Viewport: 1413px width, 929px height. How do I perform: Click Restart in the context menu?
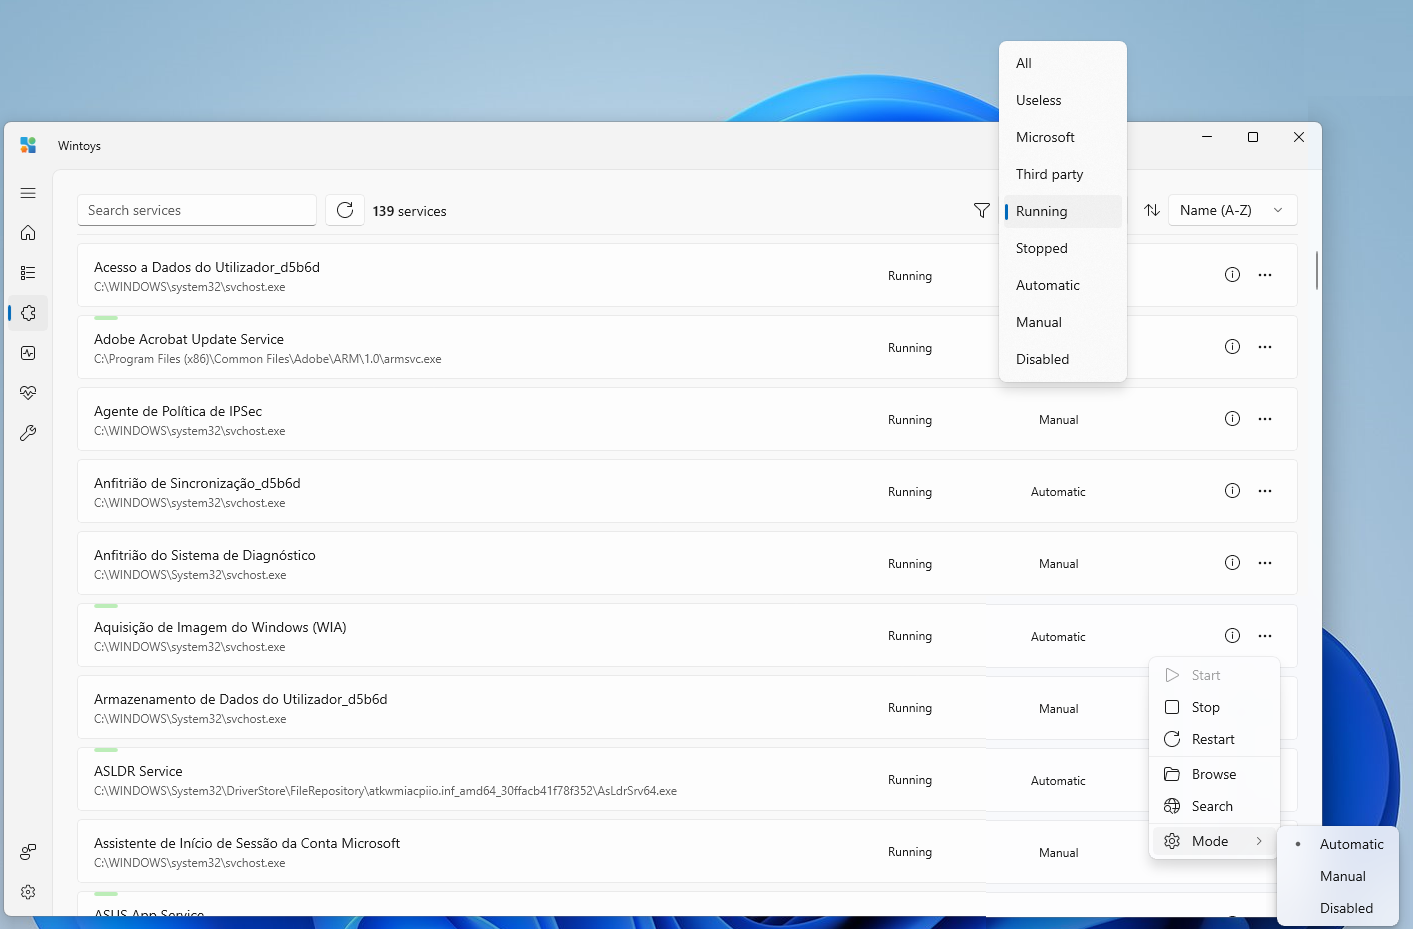point(1214,739)
